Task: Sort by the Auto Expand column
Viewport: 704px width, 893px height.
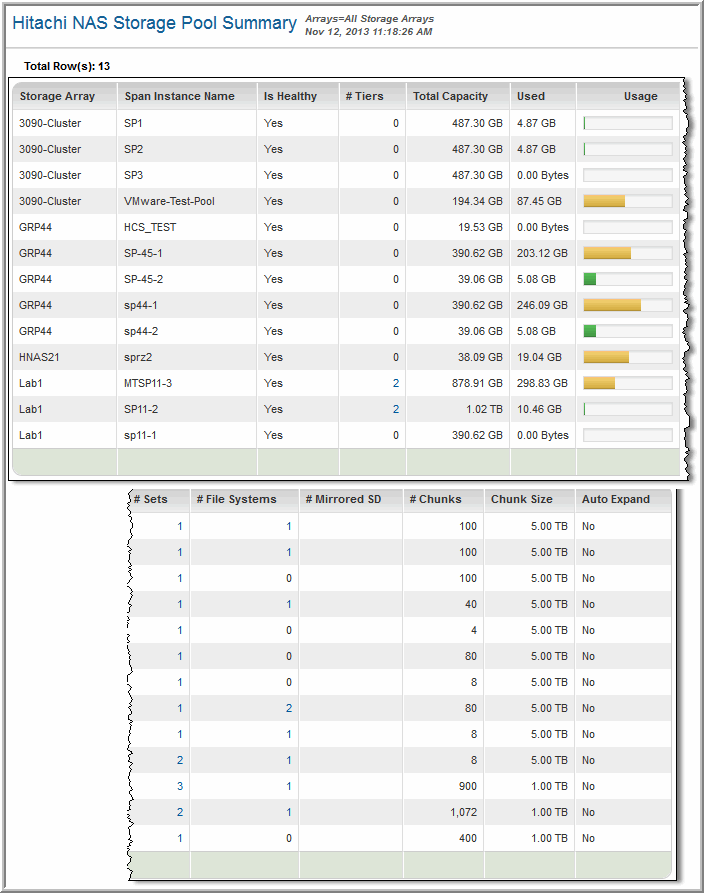Action: click(615, 499)
